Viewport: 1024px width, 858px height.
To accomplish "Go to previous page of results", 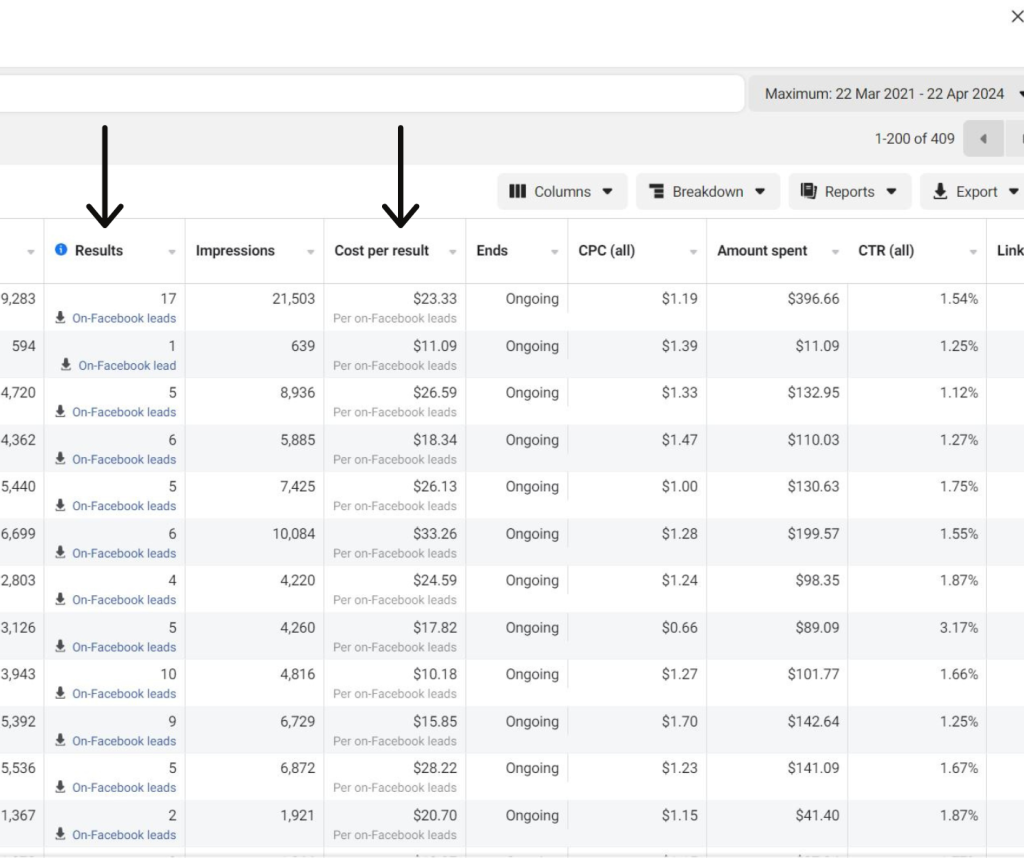I will 983,139.
